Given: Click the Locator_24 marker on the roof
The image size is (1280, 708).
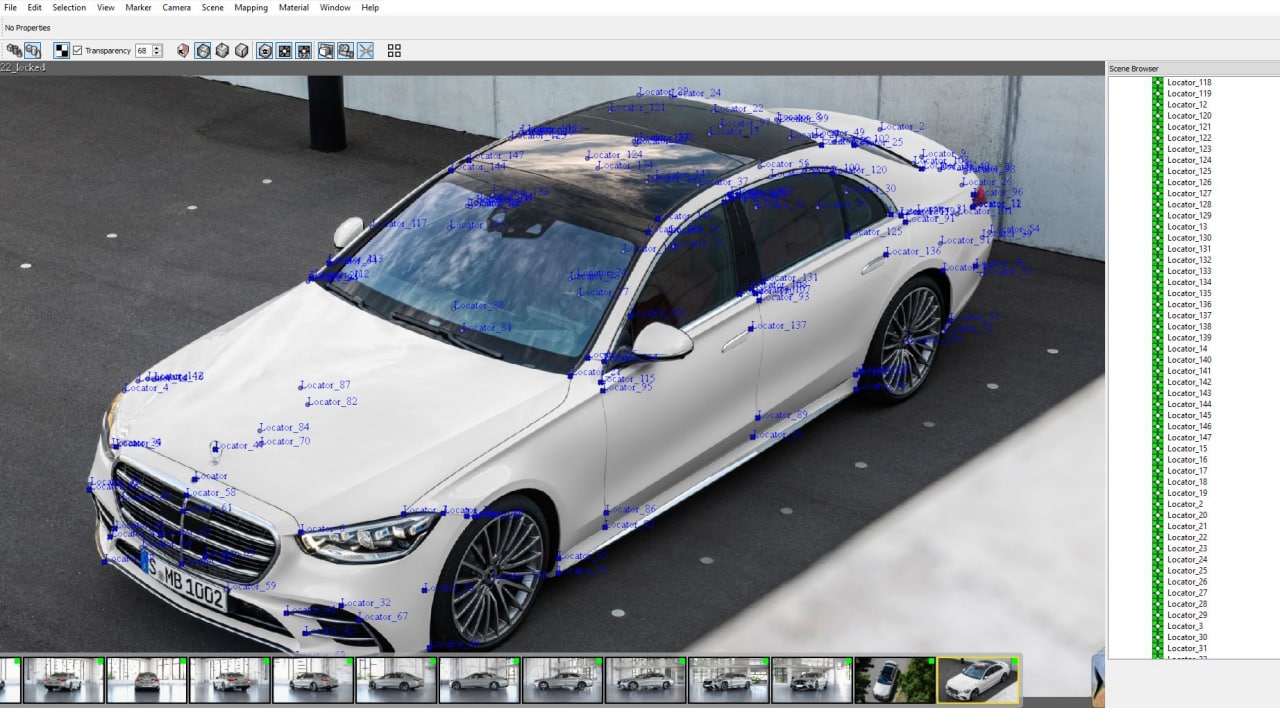Looking at the screenshot, I should (x=695, y=93).
